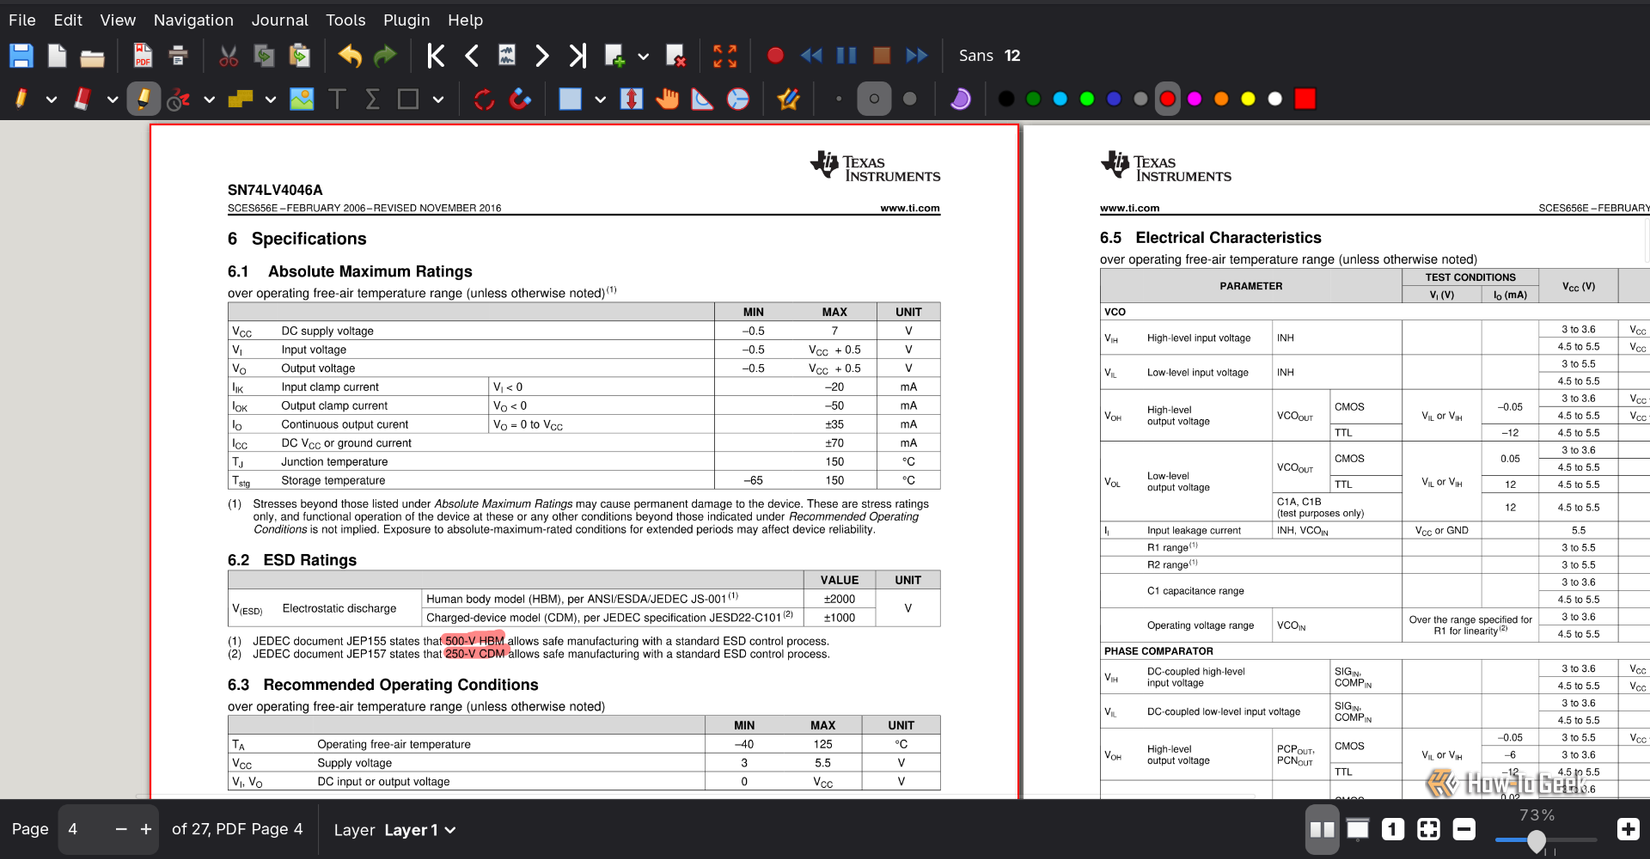Open the selection tool dropdown

[x=600, y=99]
